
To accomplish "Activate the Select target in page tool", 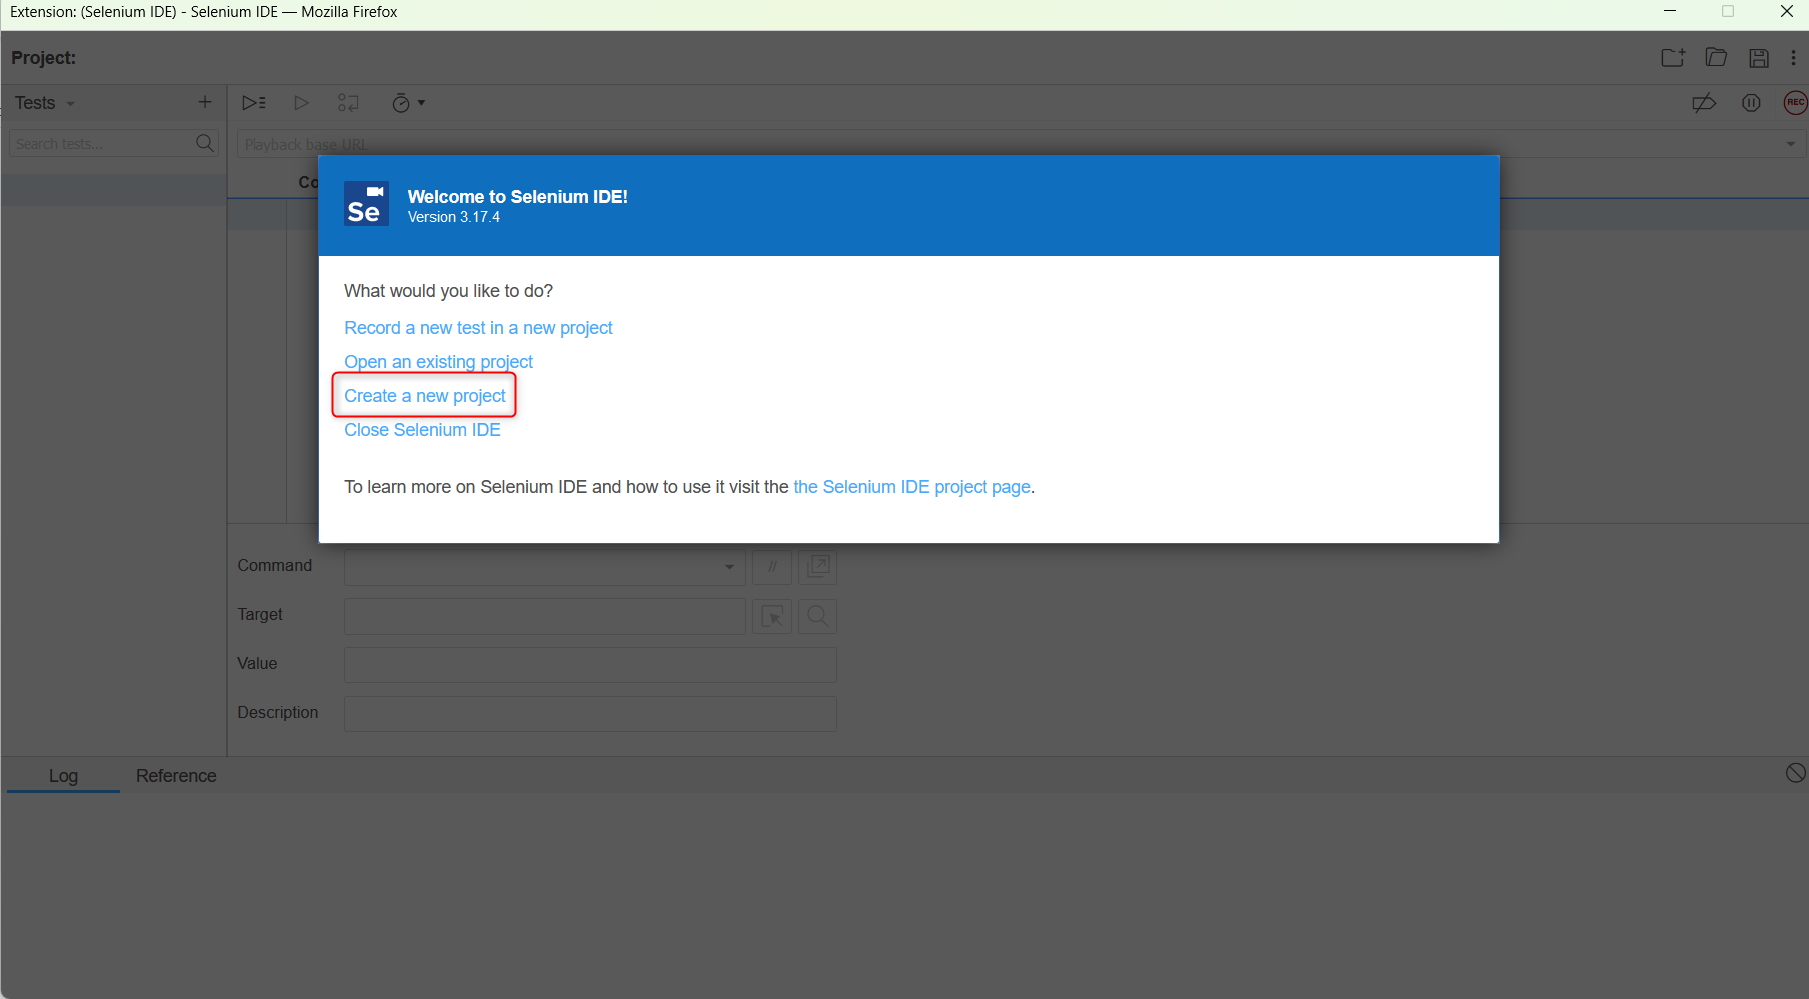I will 771,616.
